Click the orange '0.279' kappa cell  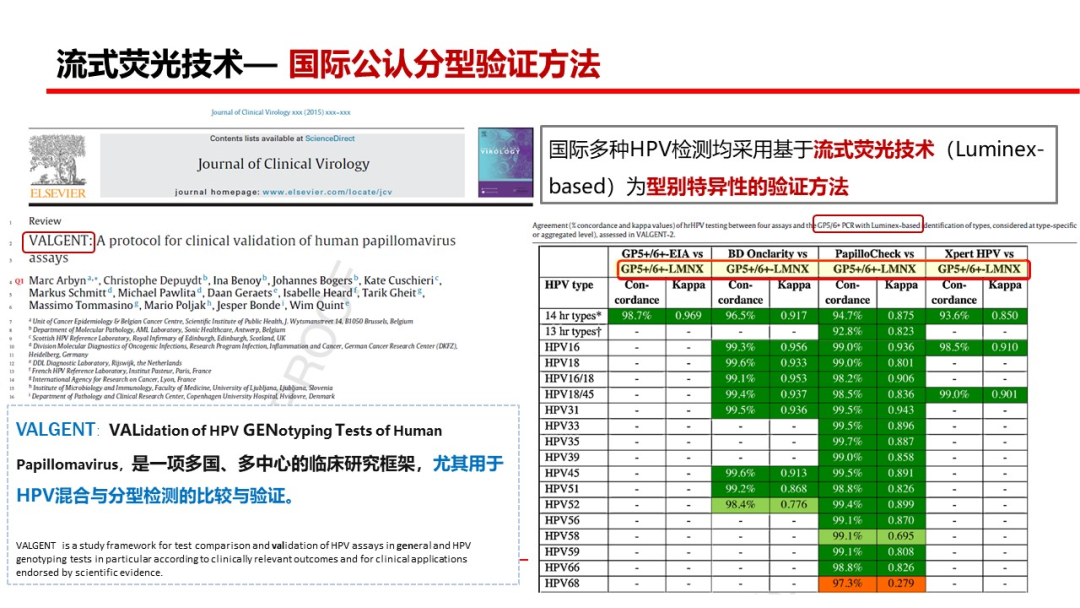tap(900, 583)
